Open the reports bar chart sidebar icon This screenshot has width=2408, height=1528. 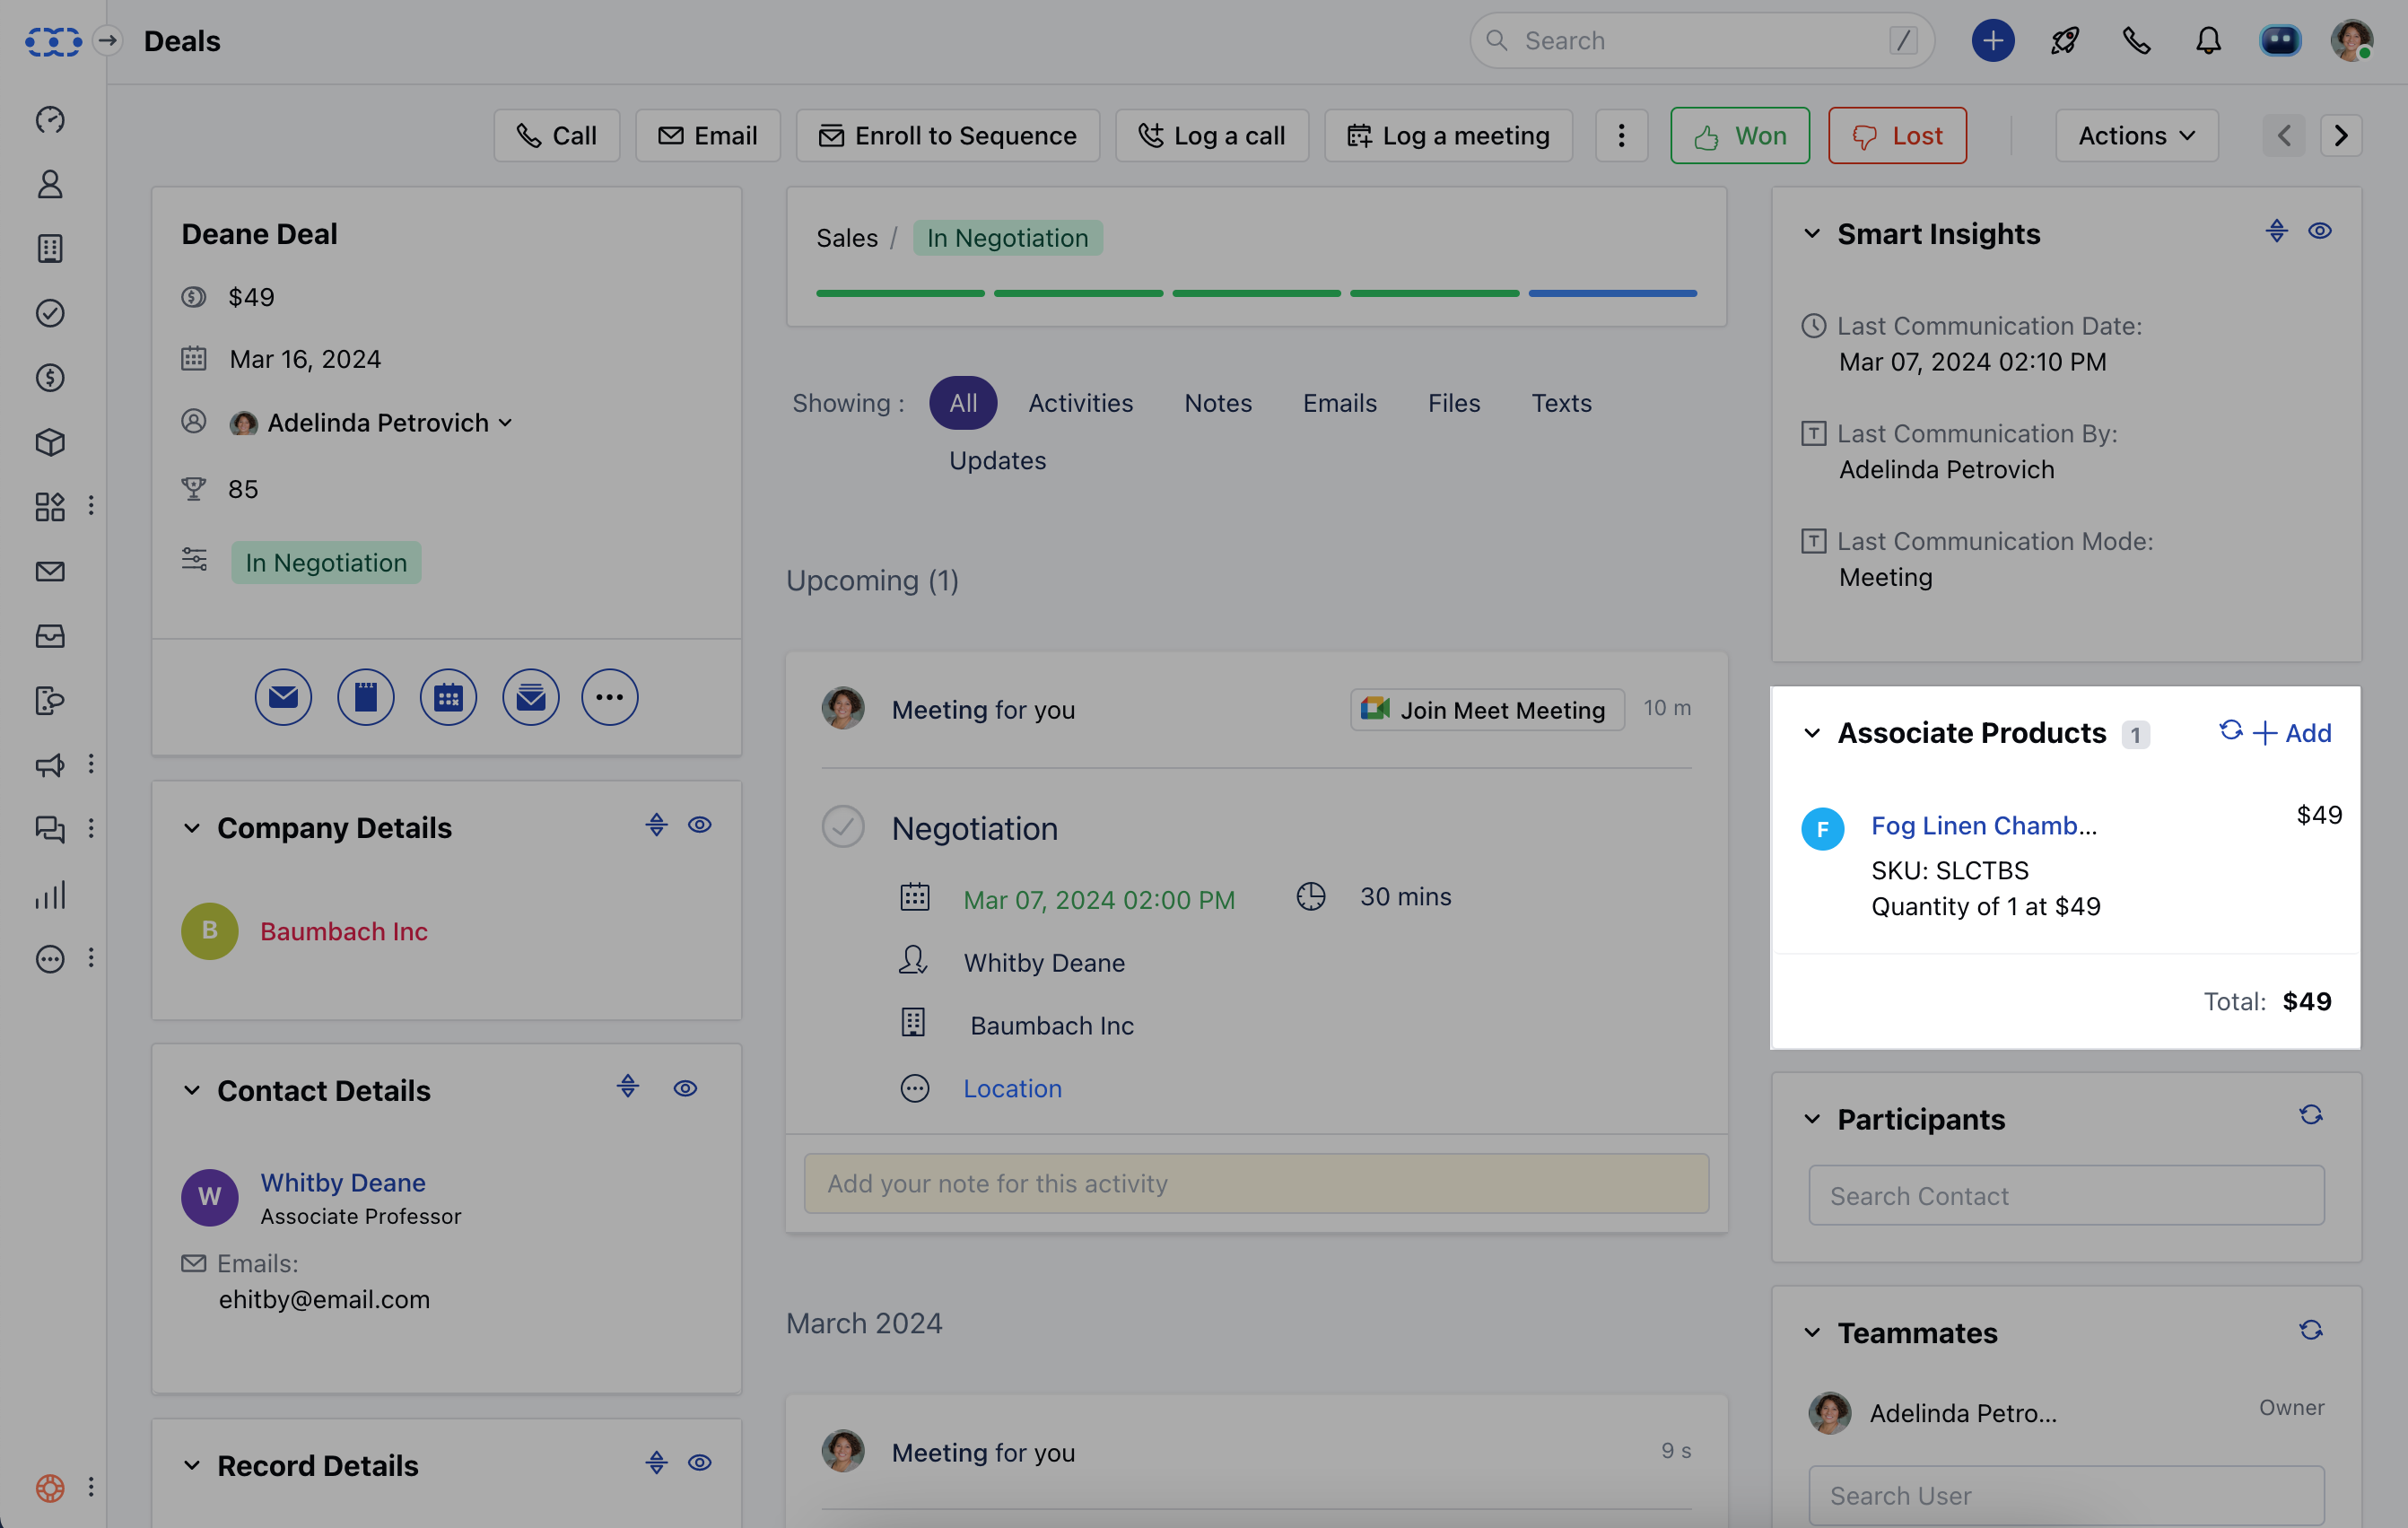pyautogui.click(x=50, y=895)
